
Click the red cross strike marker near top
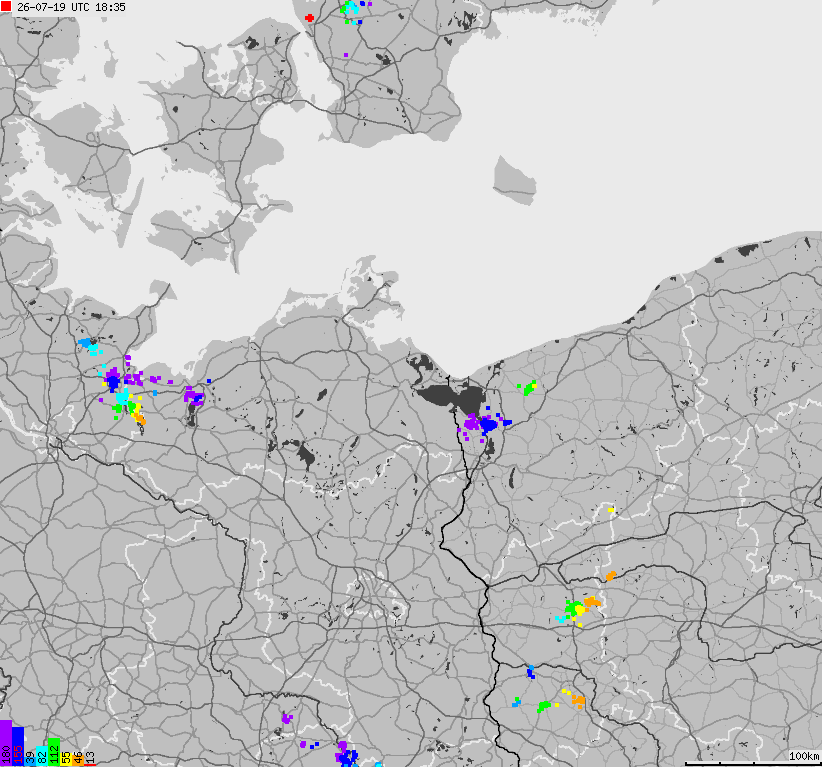click(309, 18)
